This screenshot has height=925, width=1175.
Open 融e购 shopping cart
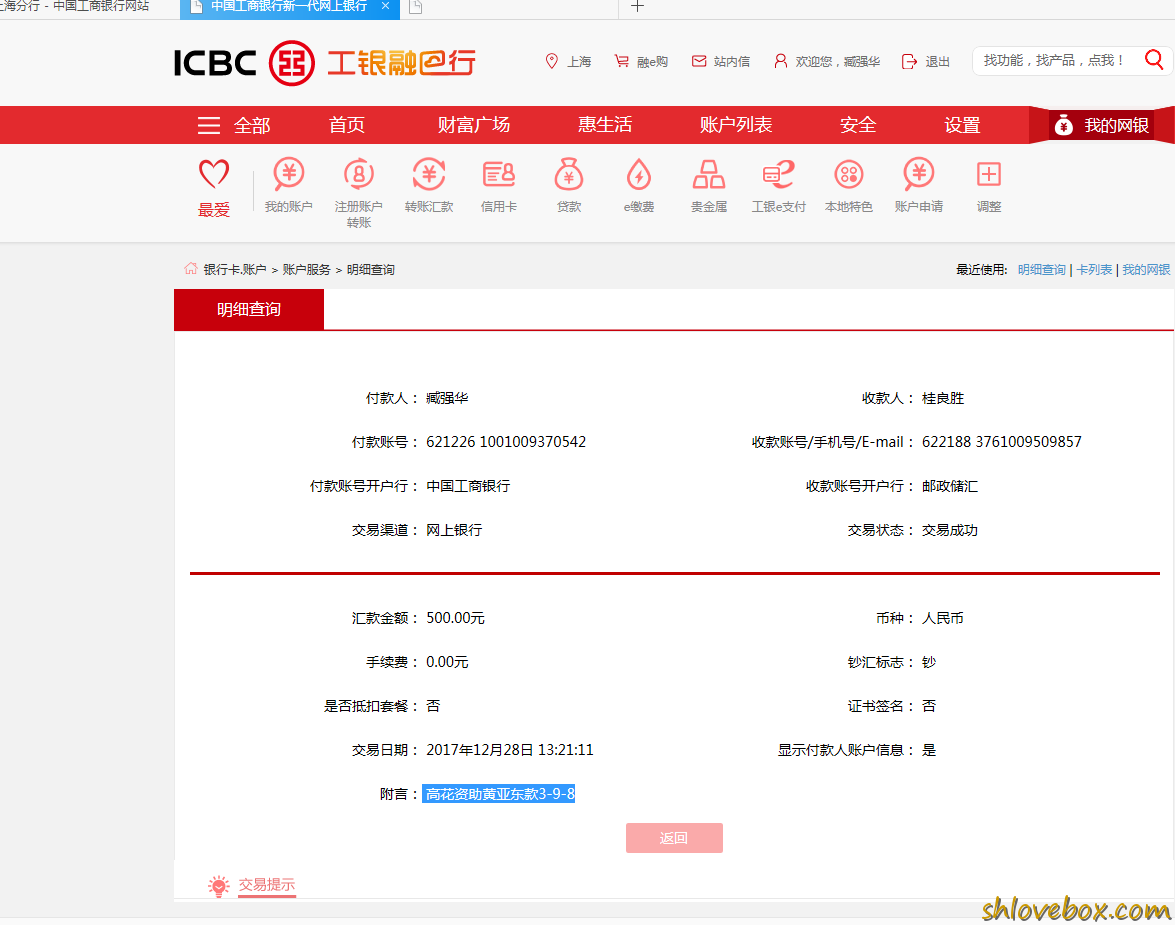(641, 61)
